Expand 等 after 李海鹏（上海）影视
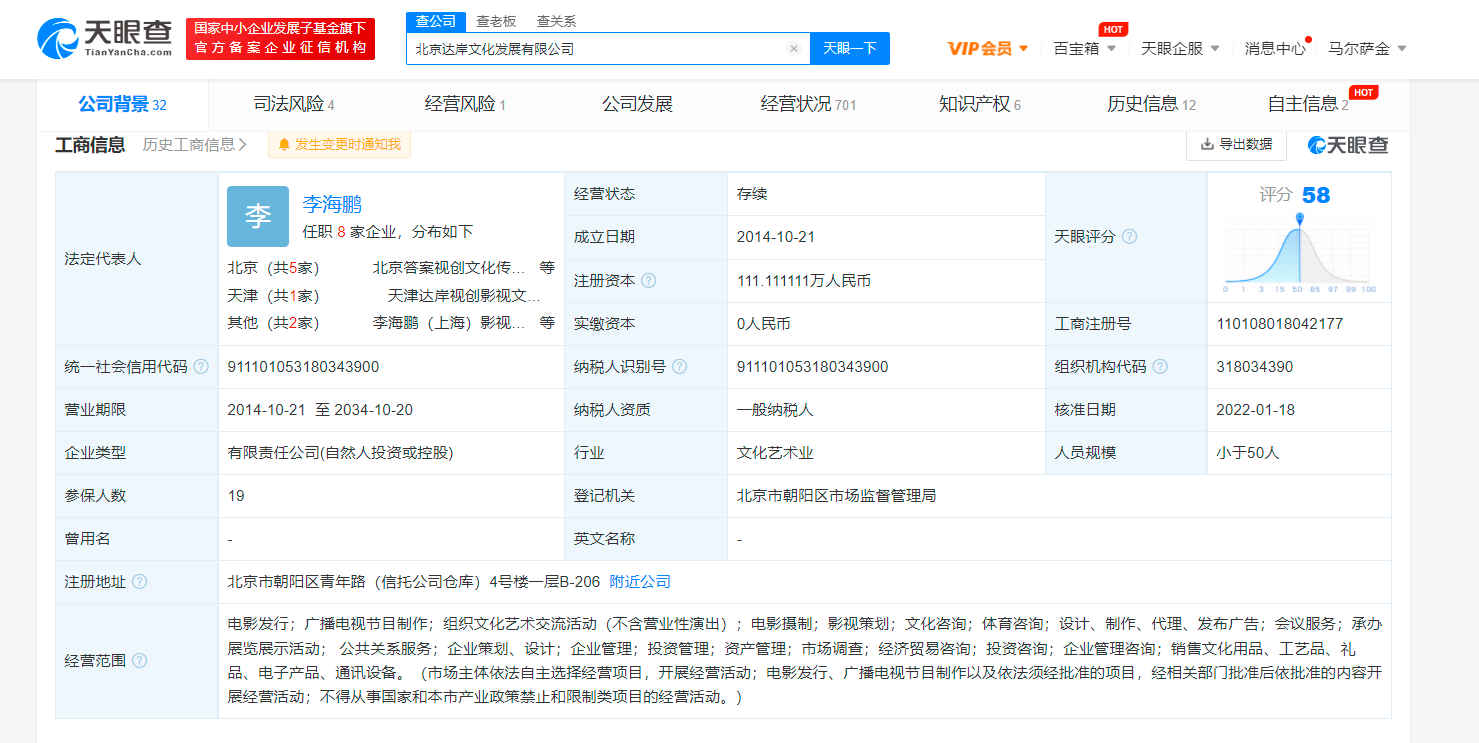This screenshot has width=1479, height=743. tap(547, 323)
